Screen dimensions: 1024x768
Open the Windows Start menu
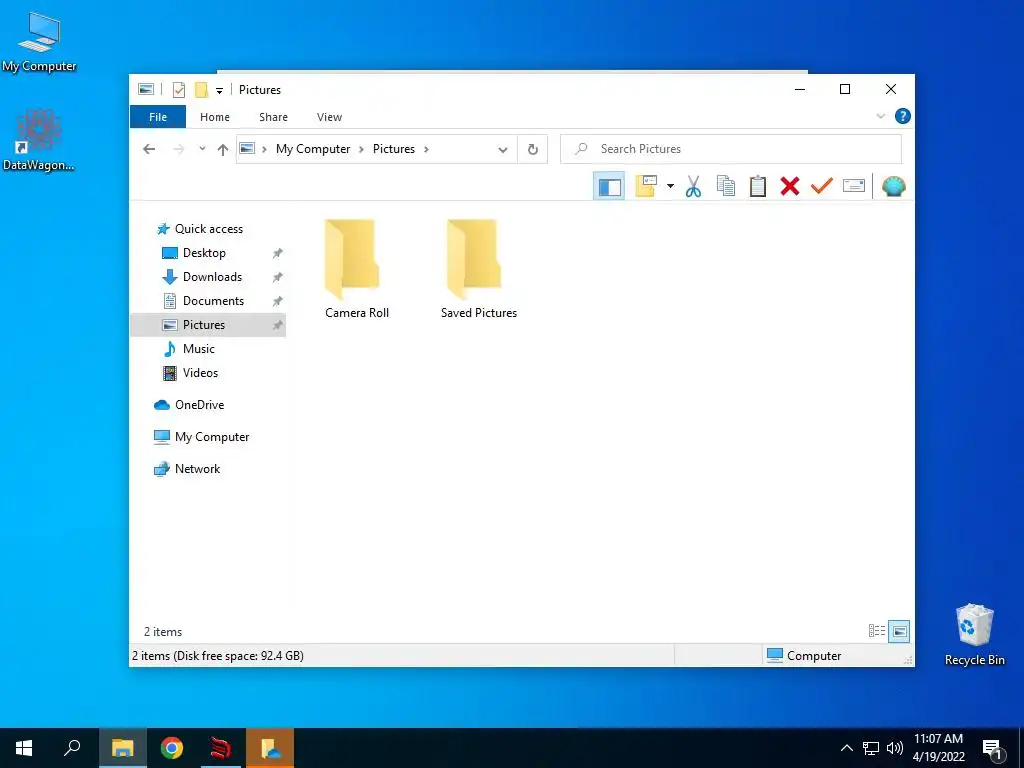(24, 748)
